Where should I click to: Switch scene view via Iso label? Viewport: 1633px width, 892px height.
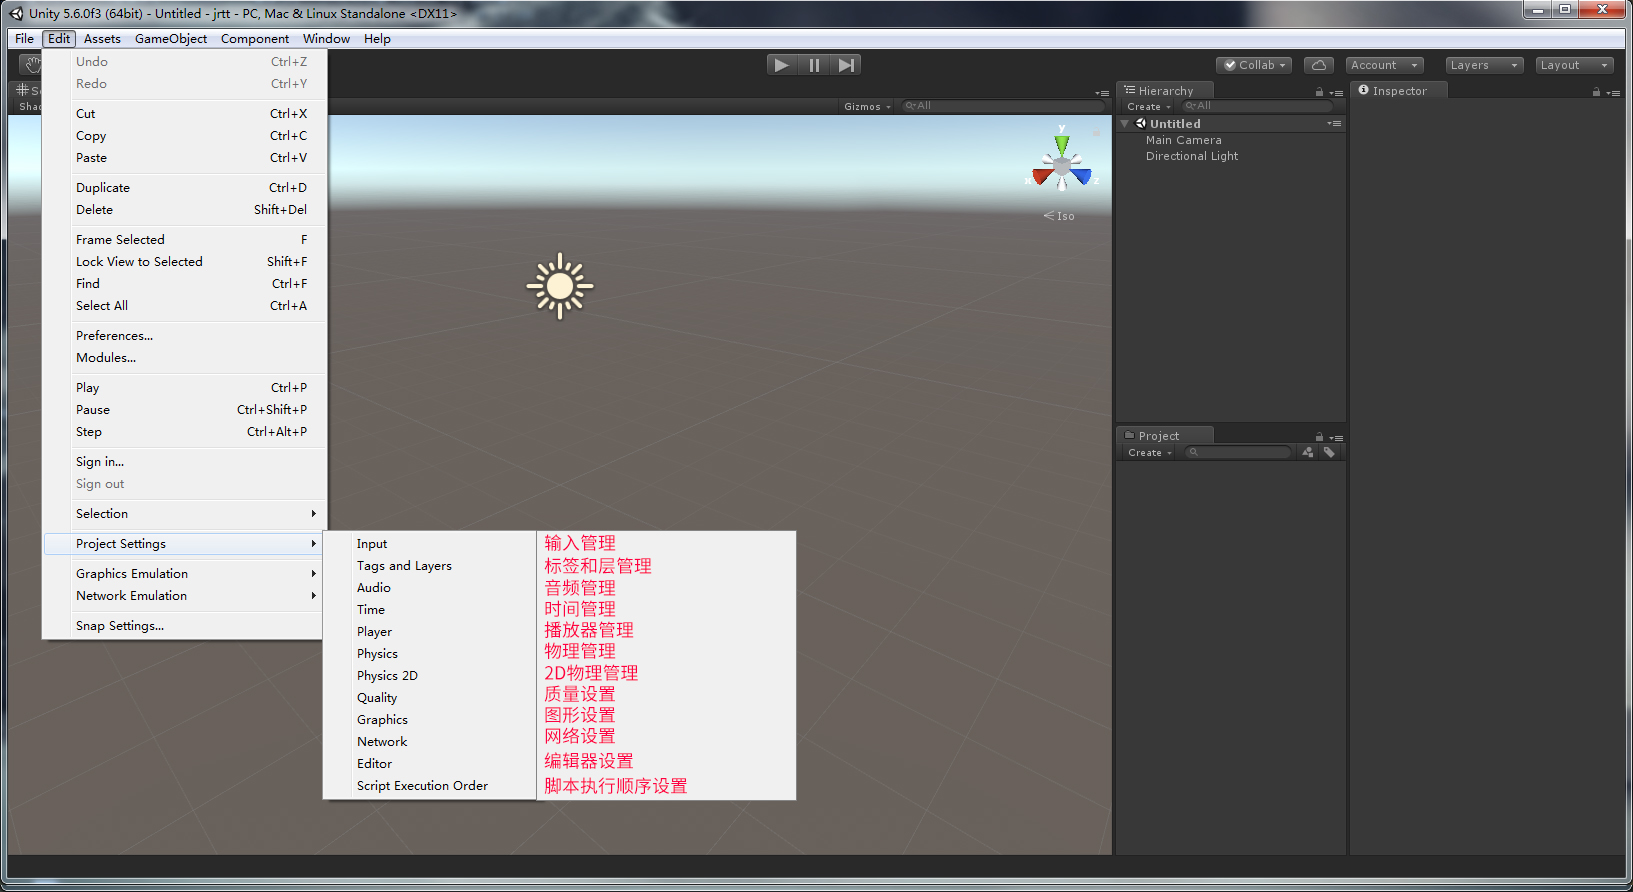[1060, 216]
